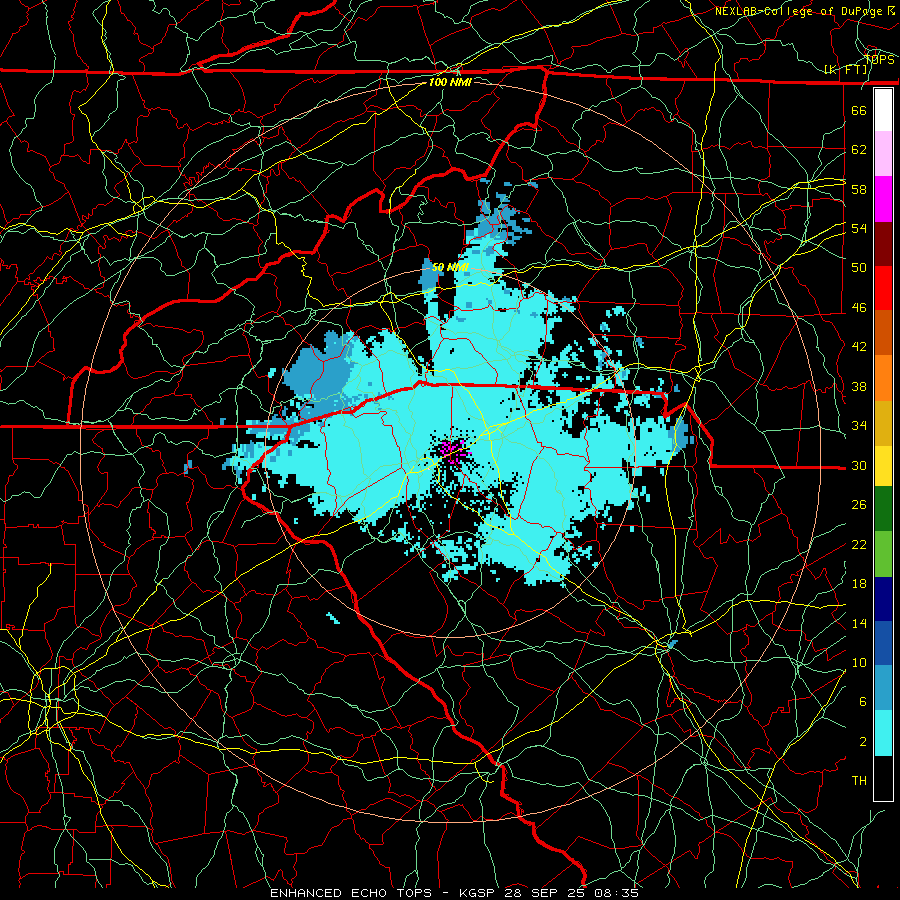Click the 08:35 timestamp in the caption
Image resolution: width=900 pixels, height=900 pixels.
tap(617, 893)
